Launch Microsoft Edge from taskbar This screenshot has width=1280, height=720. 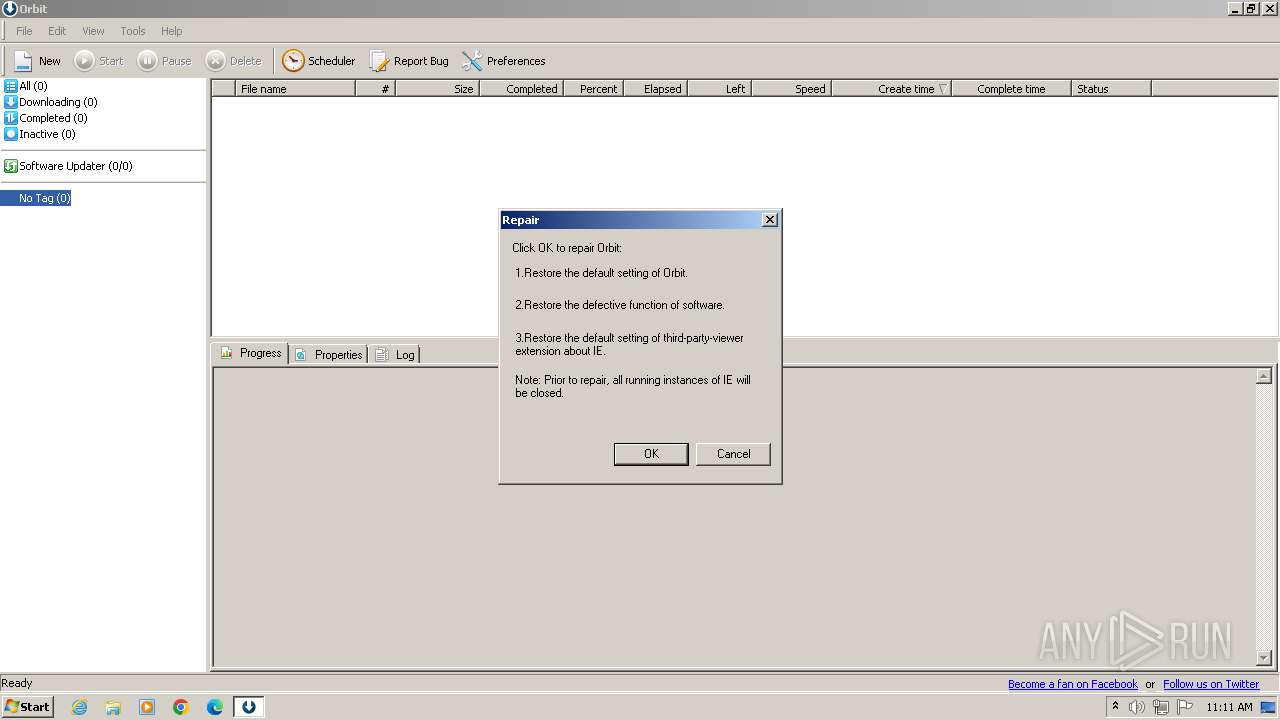pos(215,707)
